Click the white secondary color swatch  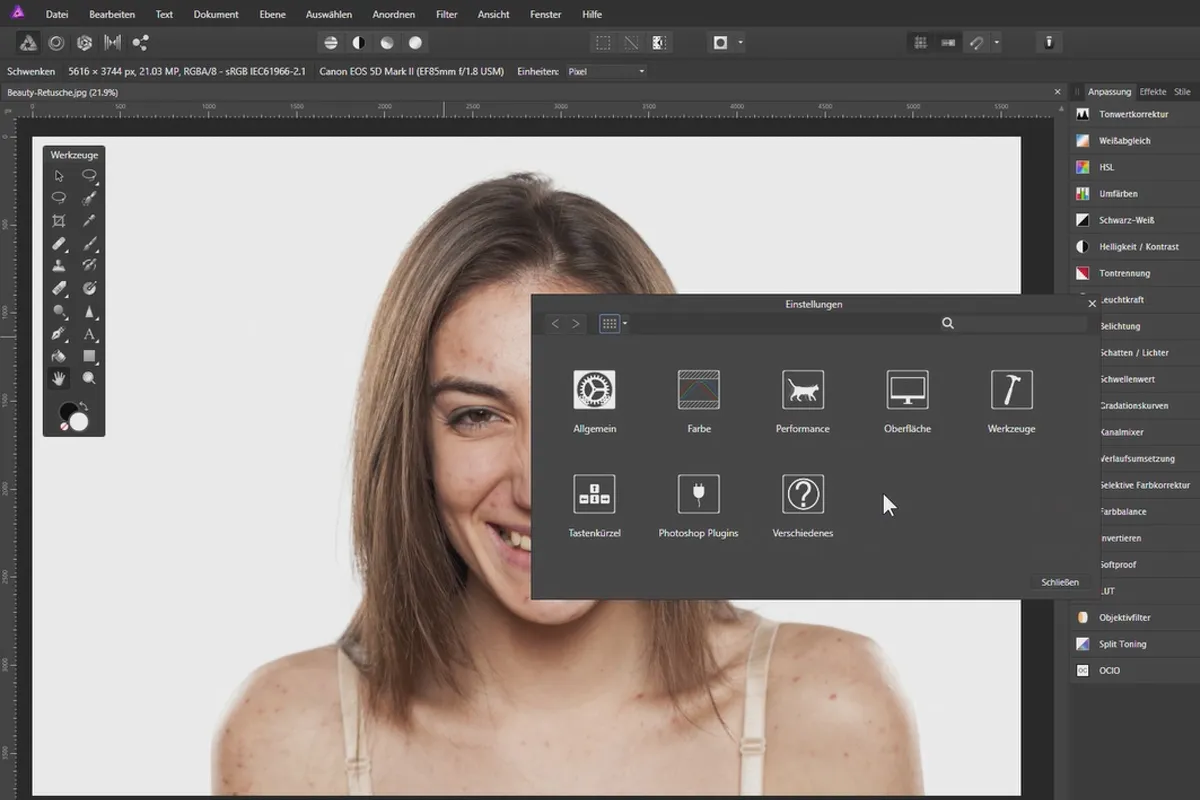[x=79, y=422]
